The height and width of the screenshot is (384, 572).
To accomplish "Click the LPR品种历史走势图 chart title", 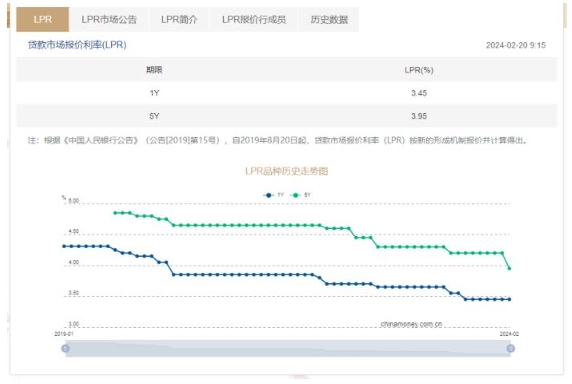I will point(287,171).
